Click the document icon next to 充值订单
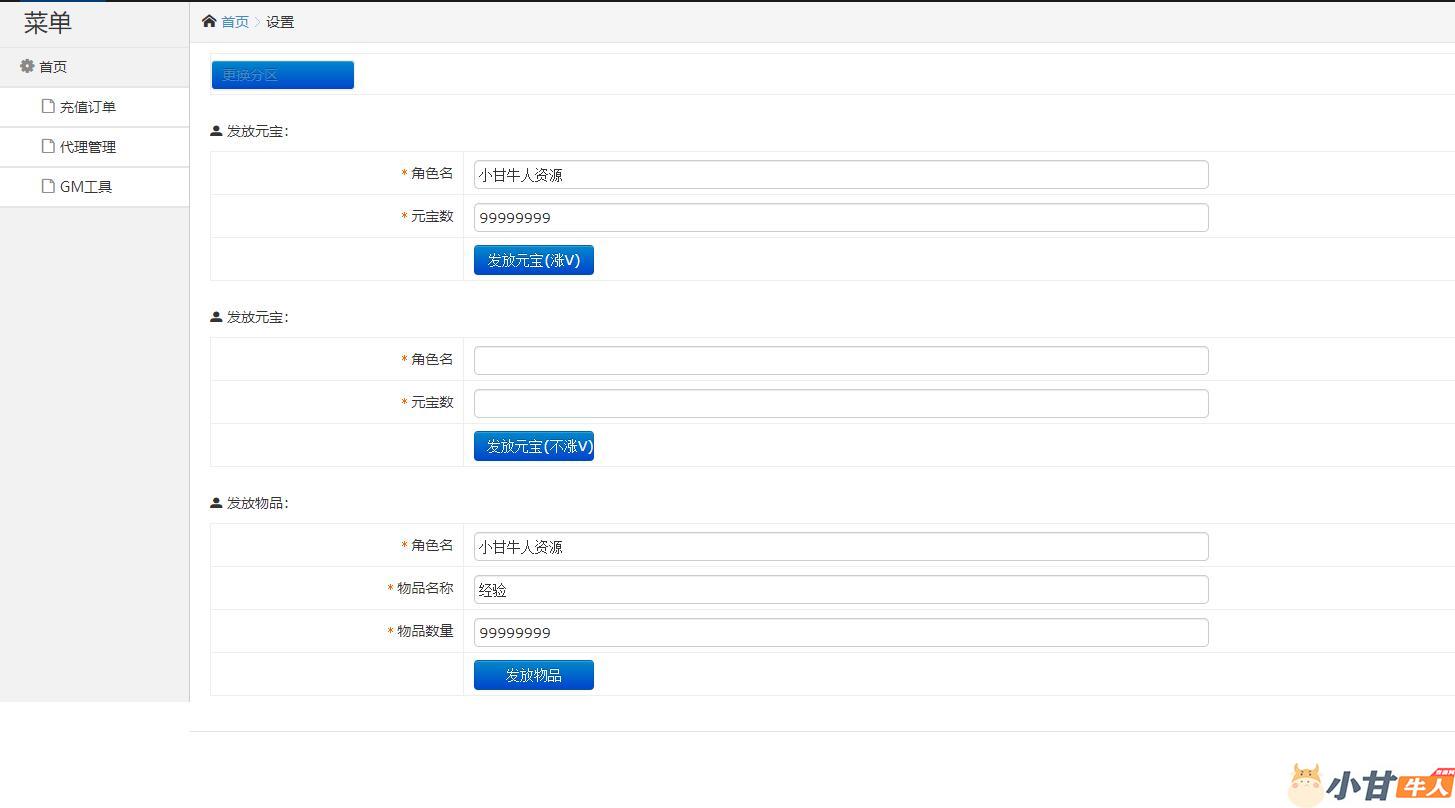Viewport: 1455px width, 808px height. (48, 106)
